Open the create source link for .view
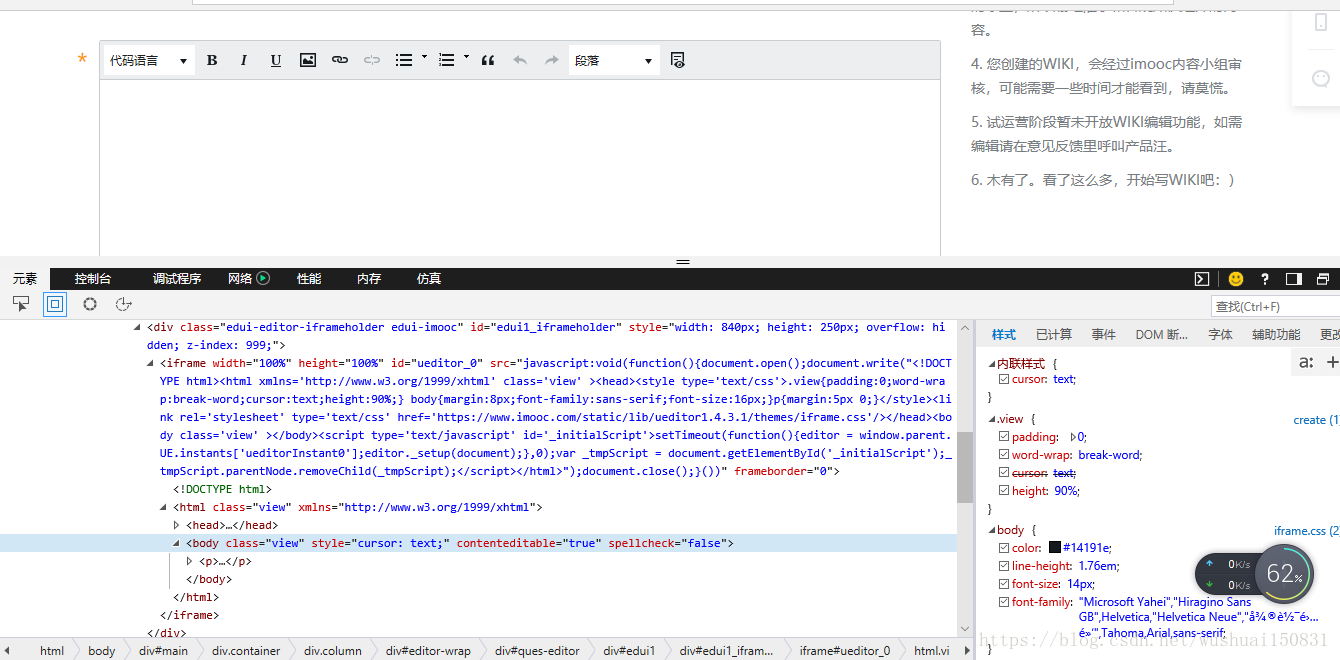The width and height of the screenshot is (1340, 660). coord(1315,420)
